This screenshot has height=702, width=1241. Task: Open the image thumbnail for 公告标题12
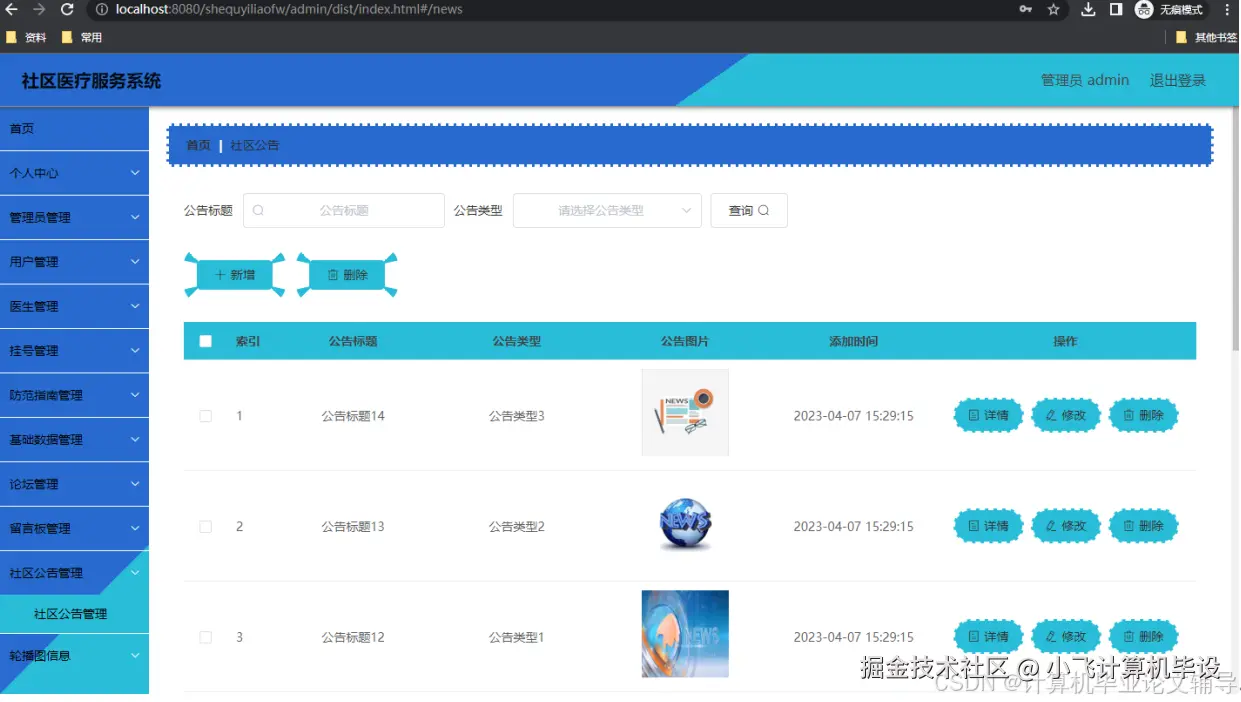coord(685,634)
